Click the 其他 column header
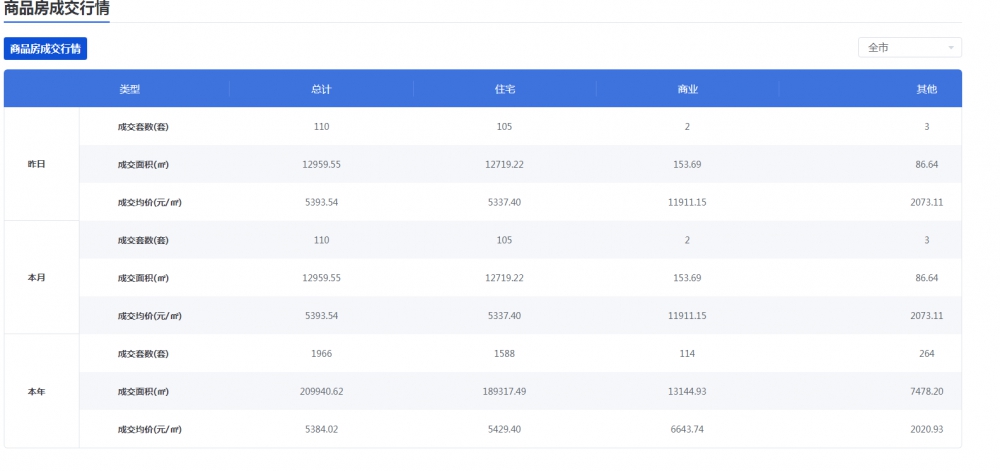The width and height of the screenshot is (1000, 471). (927, 90)
